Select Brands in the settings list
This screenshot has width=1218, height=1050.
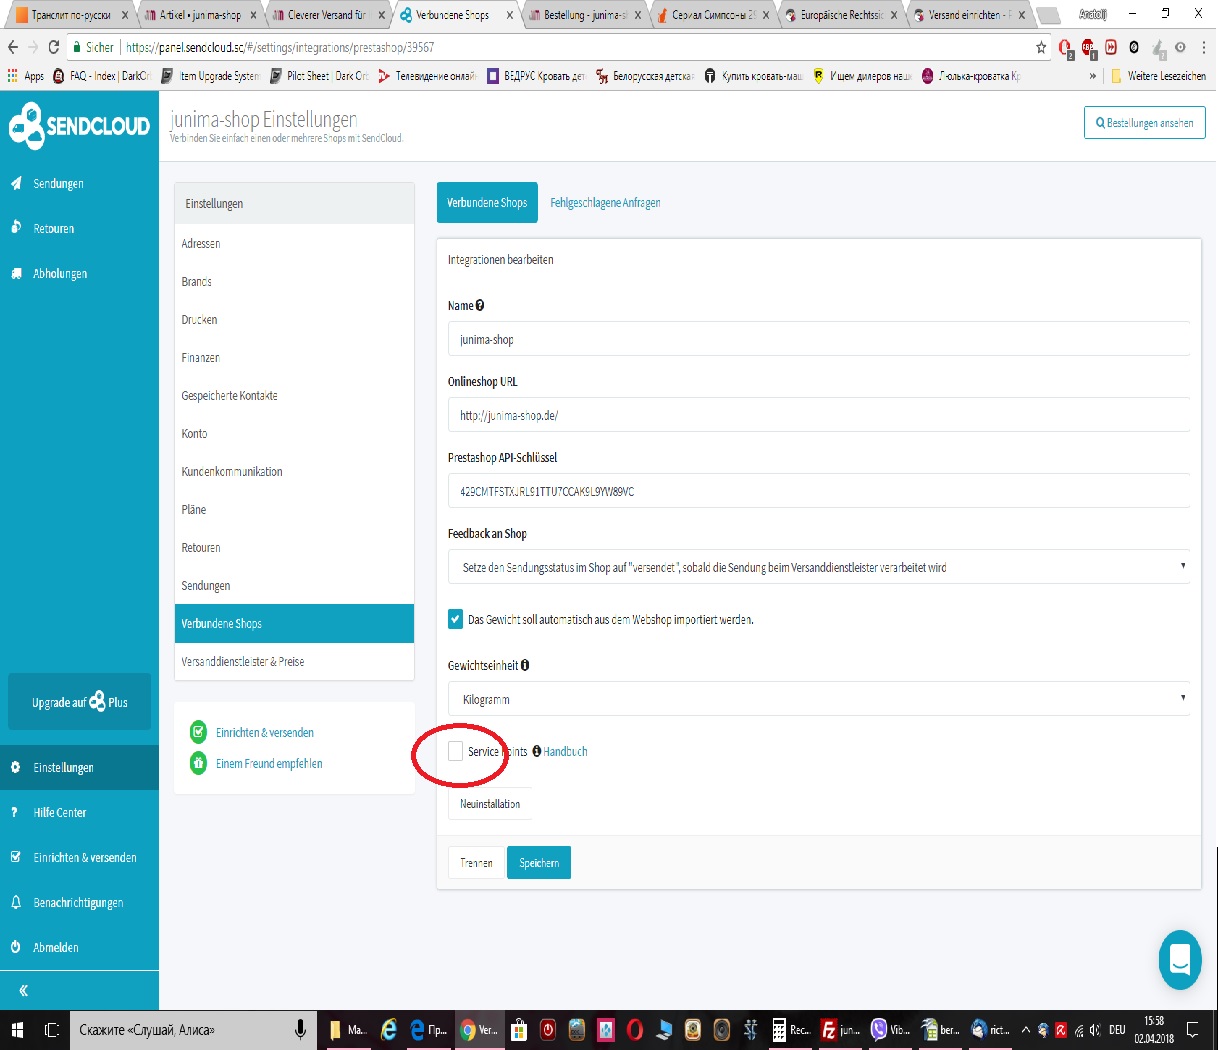(x=294, y=282)
